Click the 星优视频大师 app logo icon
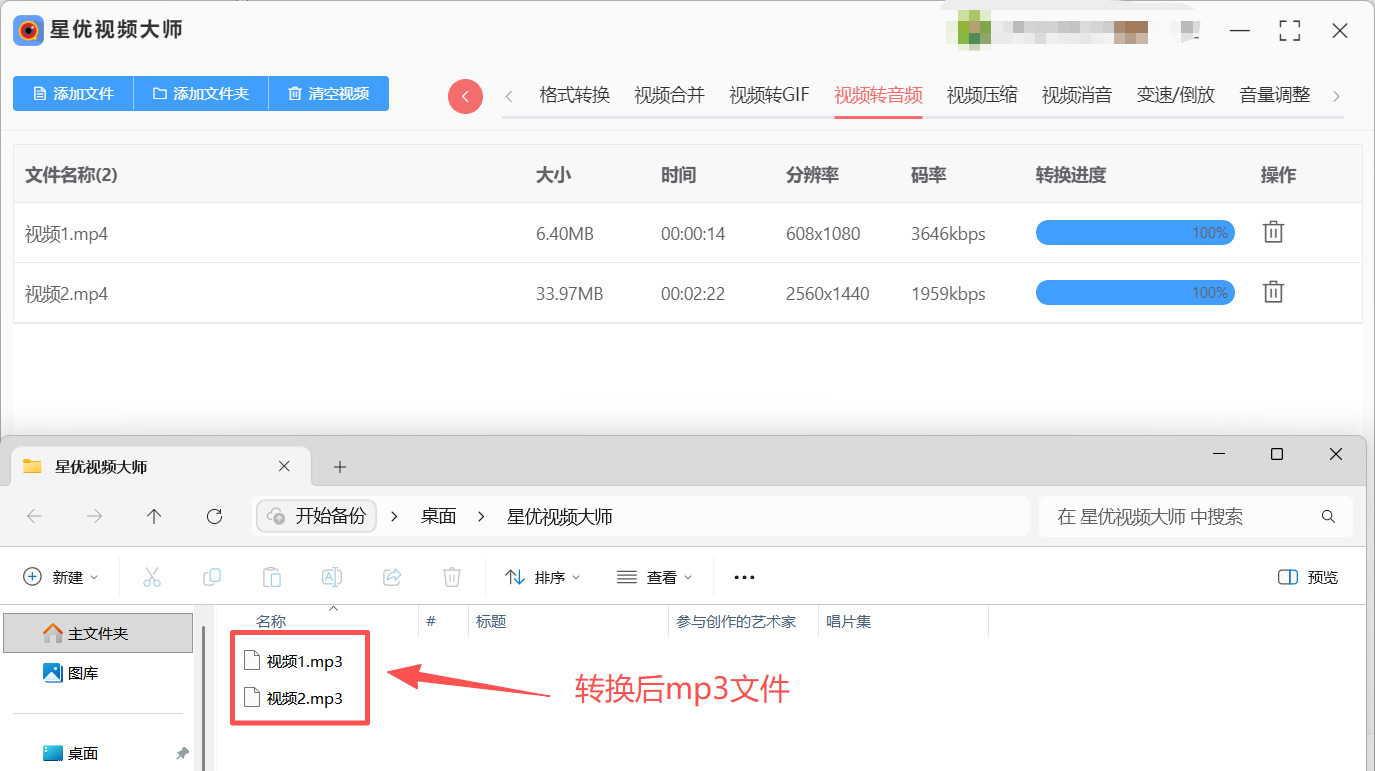The image size is (1375, 771). click(x=28, y=30)
